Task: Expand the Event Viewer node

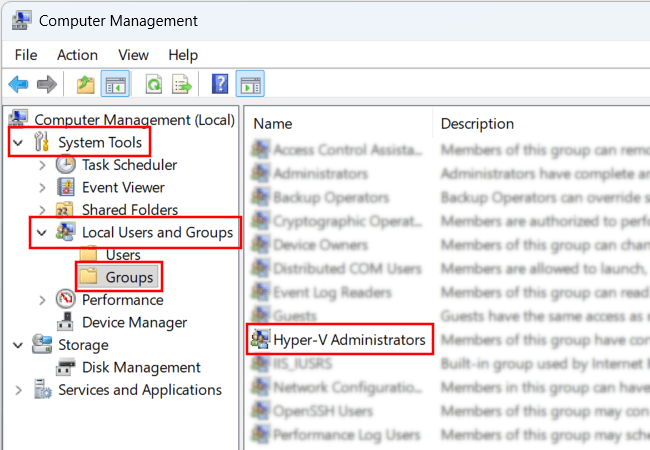Action: [42, 188]
